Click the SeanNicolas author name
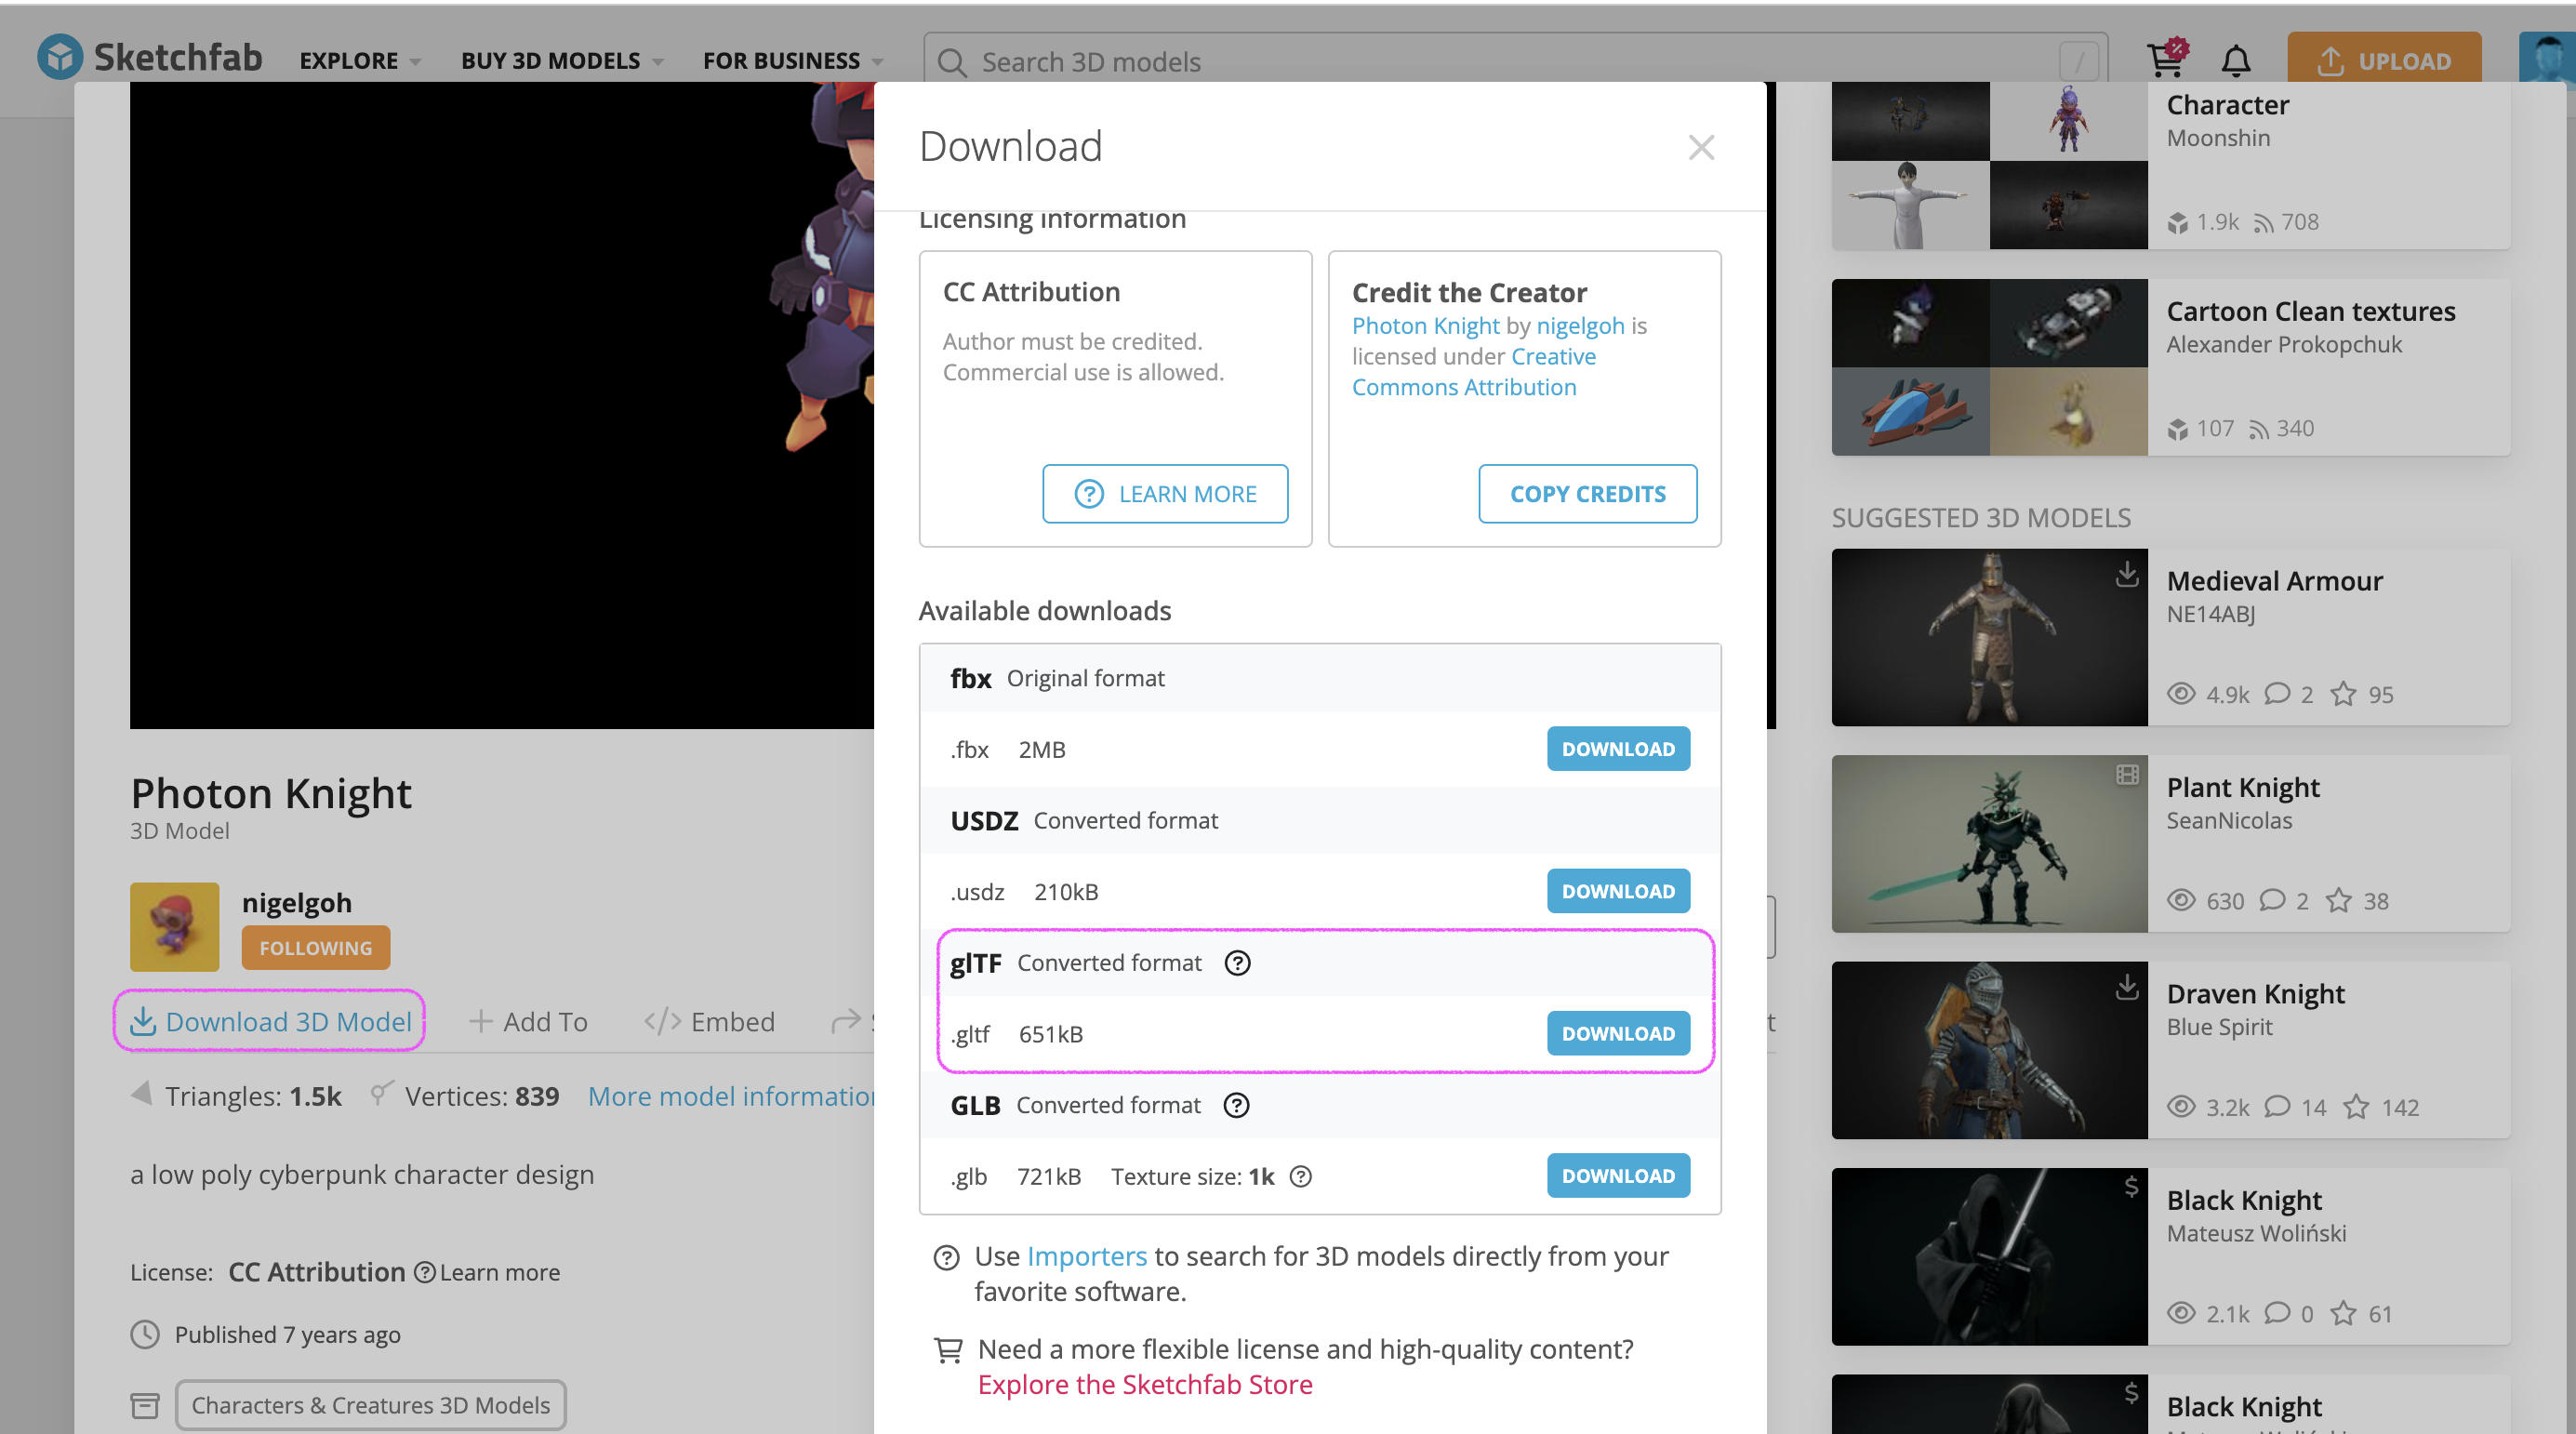2576x1434 pixels. pyautogui.click(x=2229, y=821)
